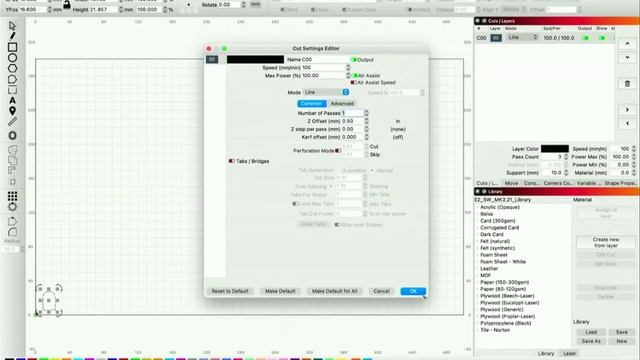Adjust the Z Offset (mm) stepper
The height and width of the screenshot is (360, 640).
pos(366,121)
